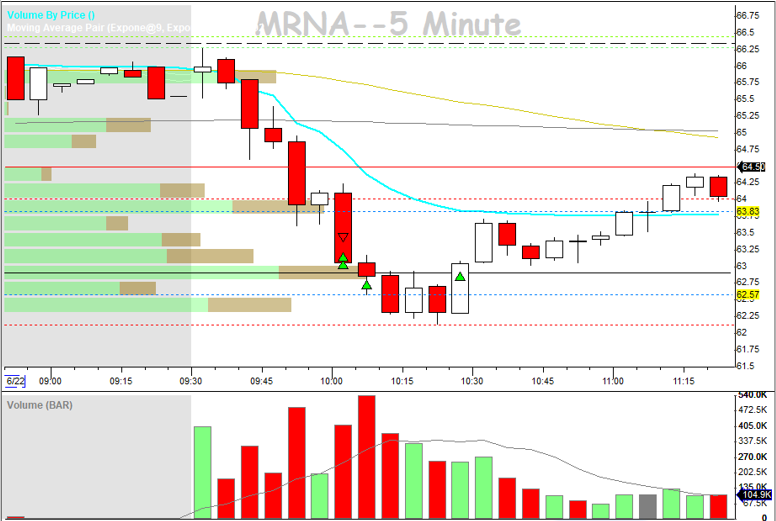Click the 11:00 time label on axis

(x=613, y=381)
